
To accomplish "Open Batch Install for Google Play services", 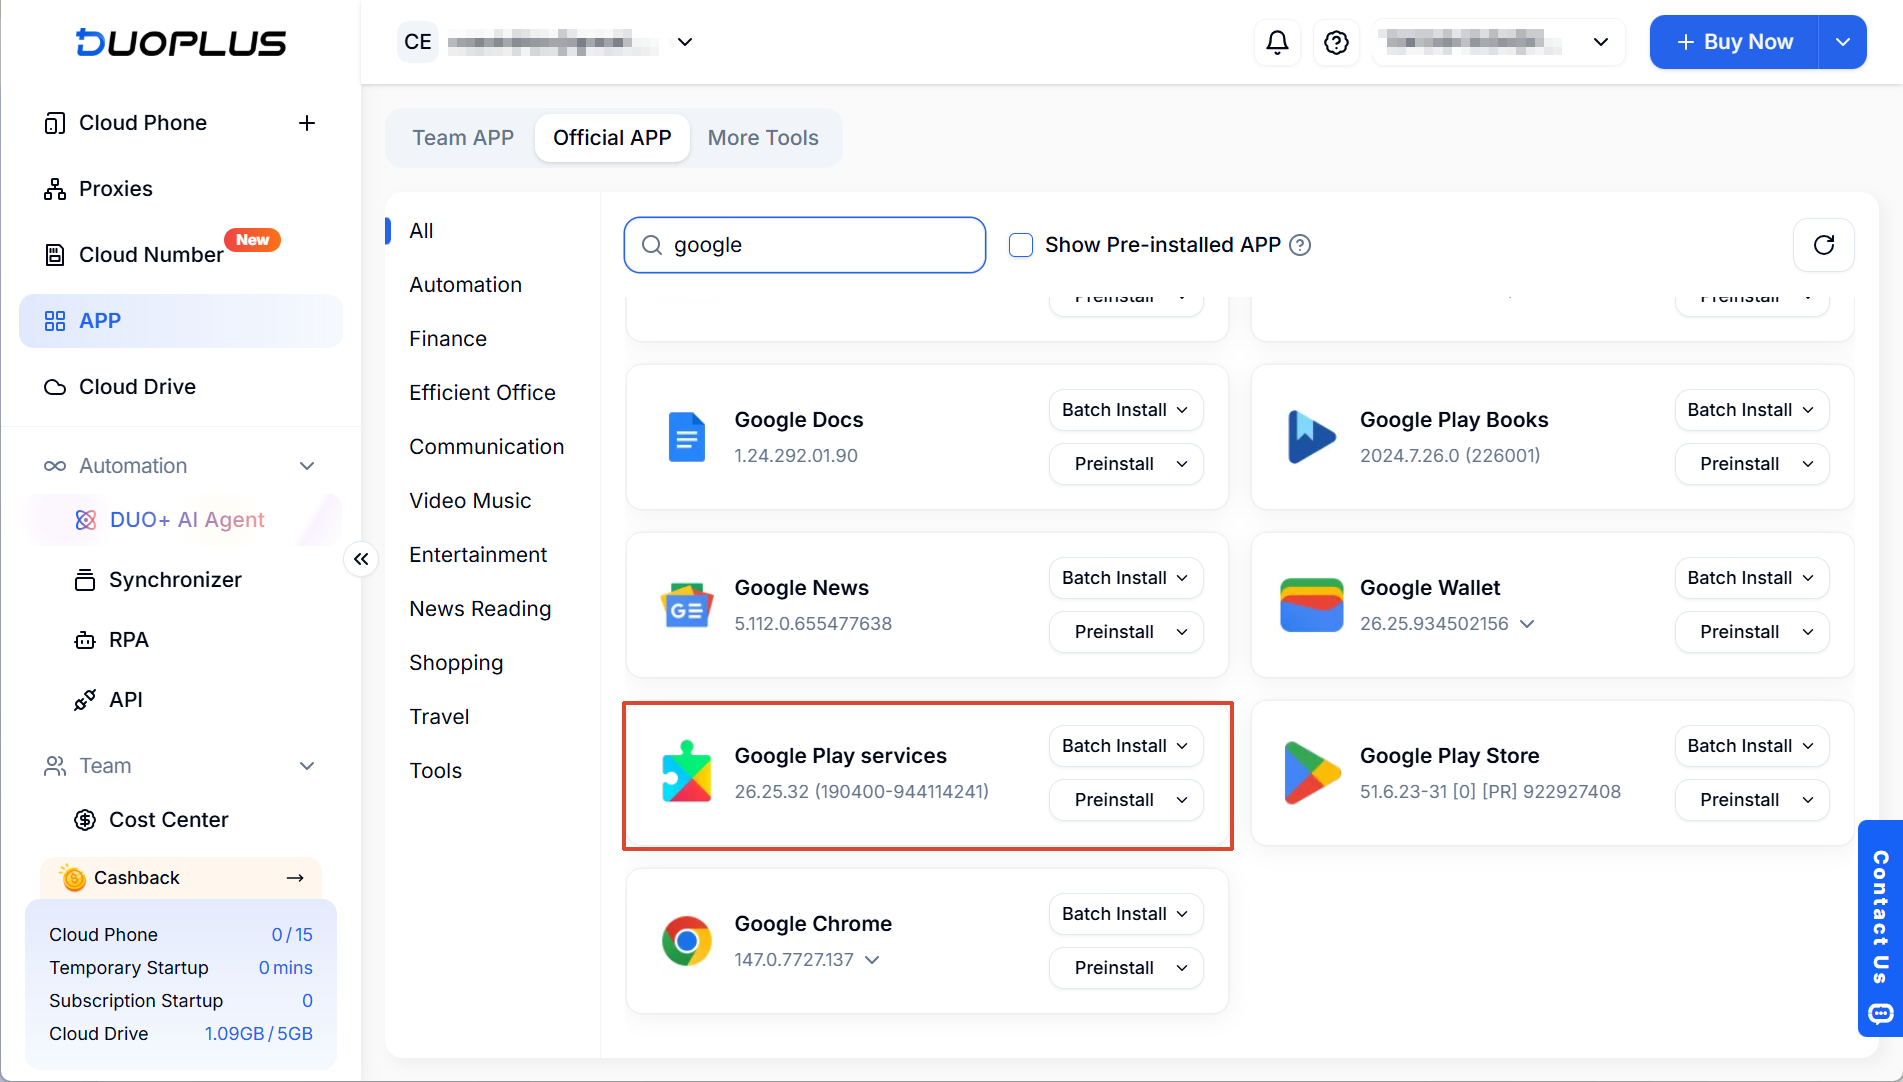I will (1126, 746).
